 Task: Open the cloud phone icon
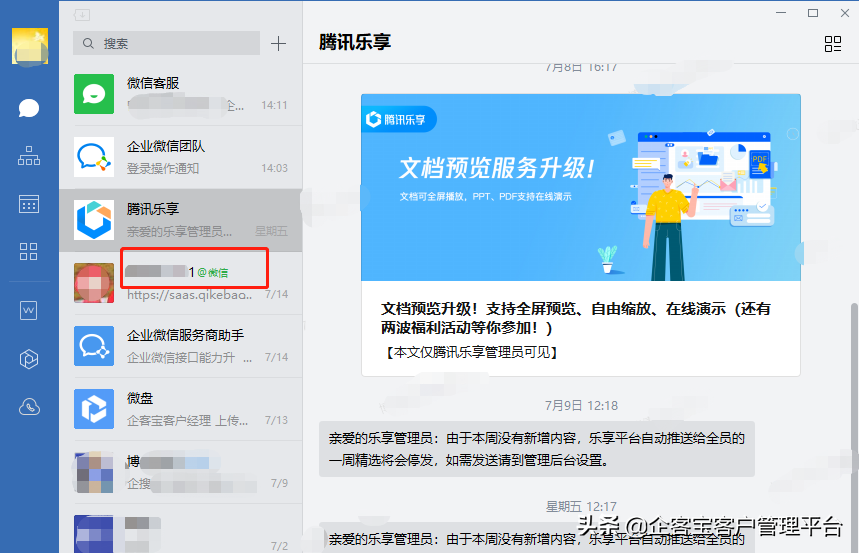pos(29,407)
